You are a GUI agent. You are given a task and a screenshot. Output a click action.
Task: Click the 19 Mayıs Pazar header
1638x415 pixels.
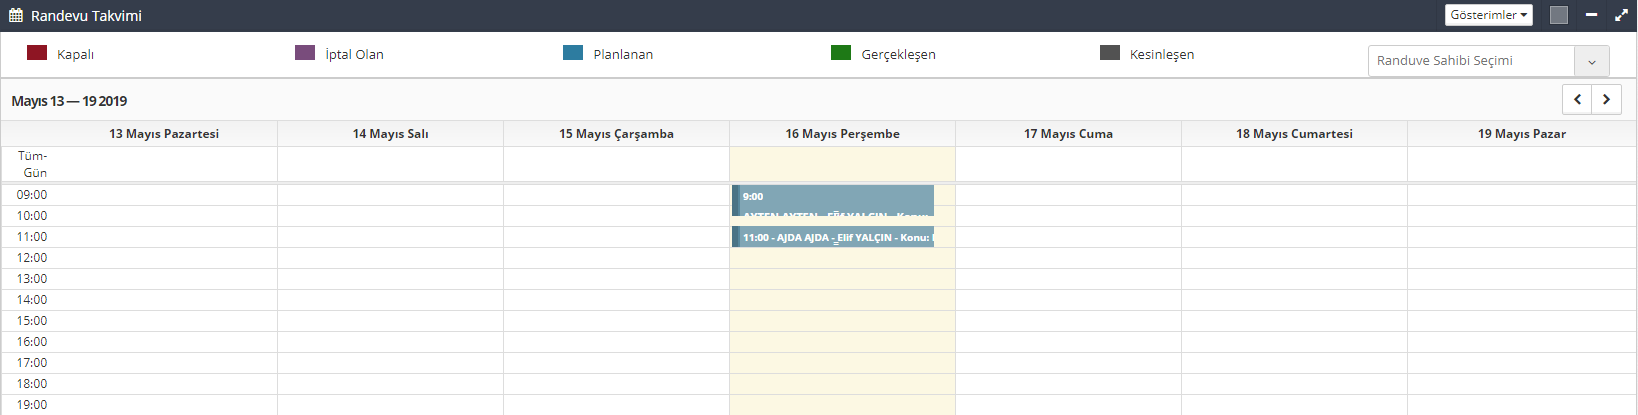[1521, 134]
